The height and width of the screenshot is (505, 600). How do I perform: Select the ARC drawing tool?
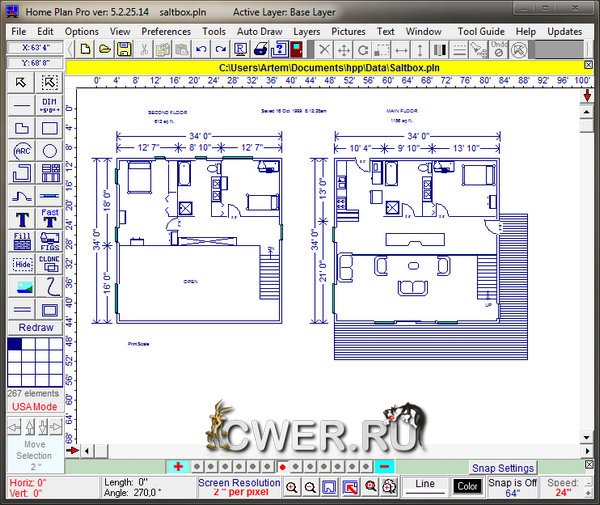click(22, 150)
